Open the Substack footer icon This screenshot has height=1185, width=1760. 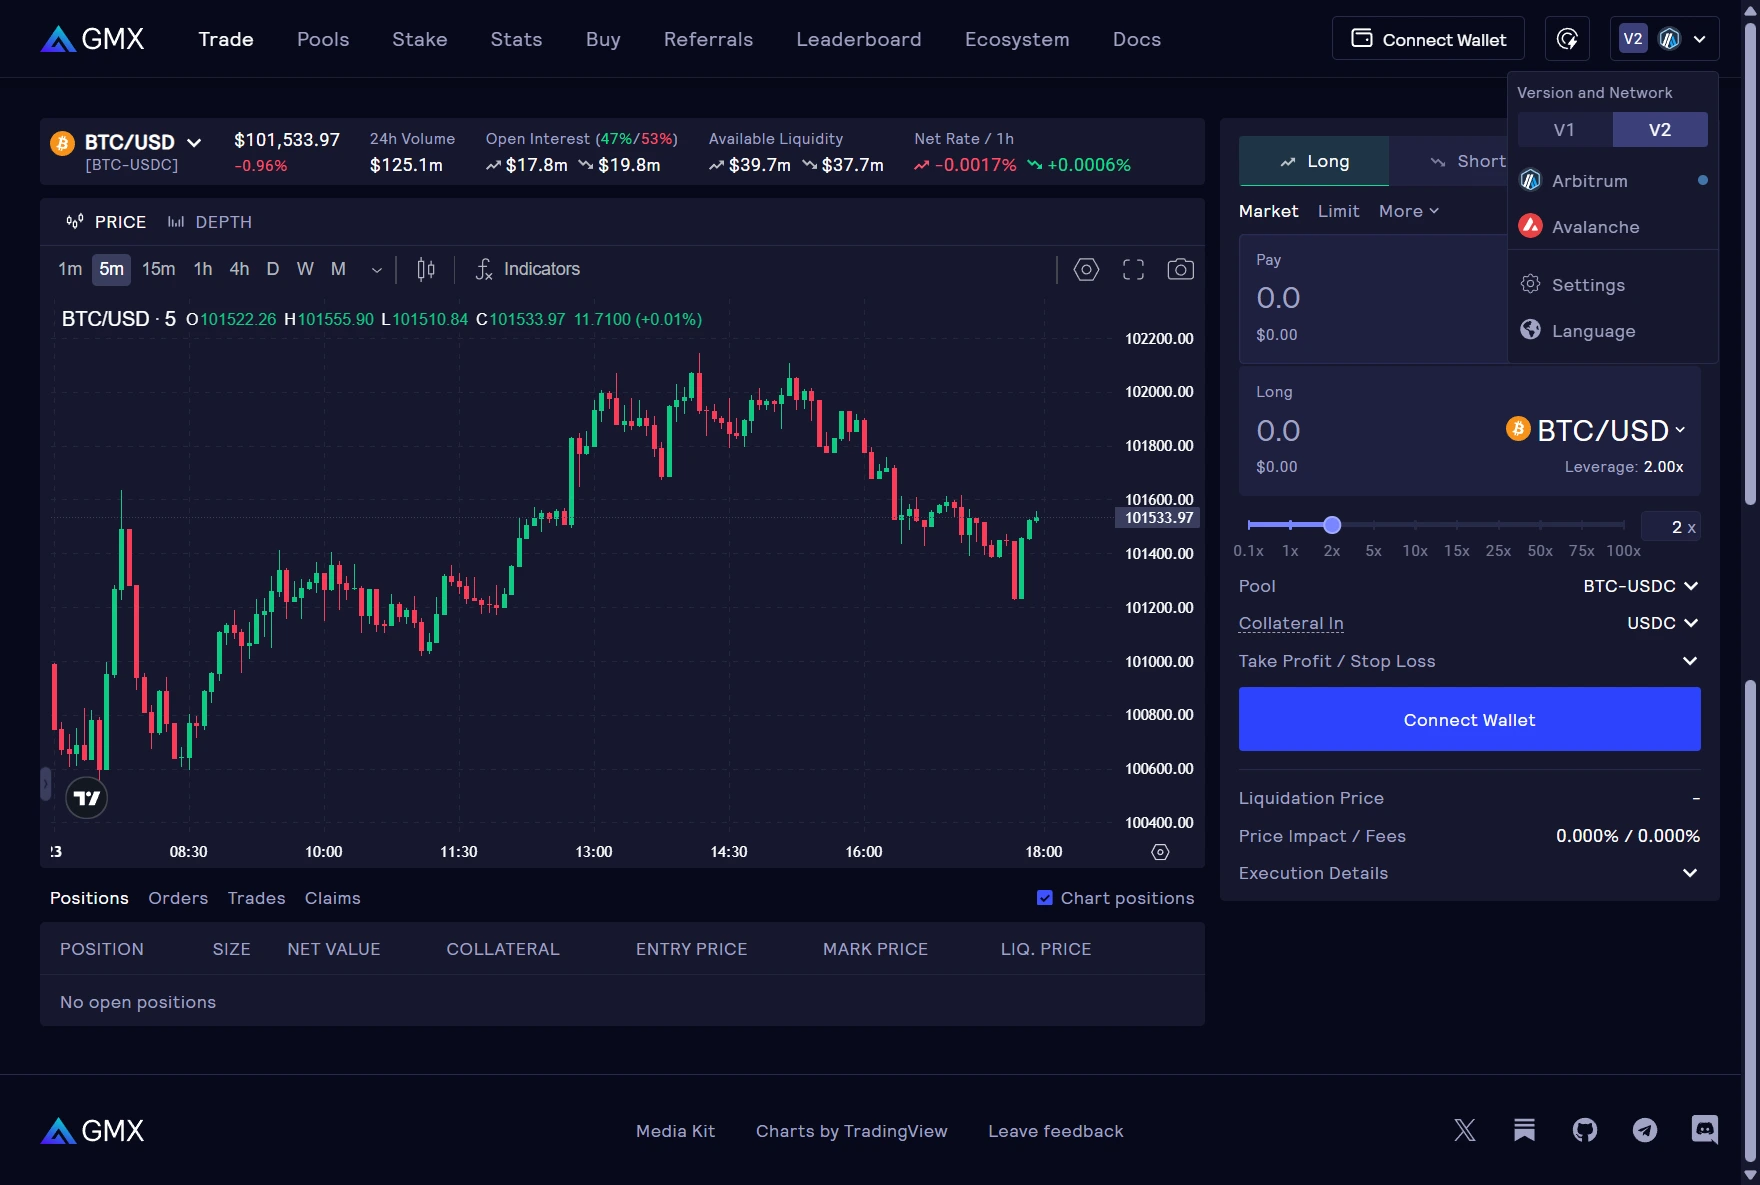(x=1524, y=1130)
